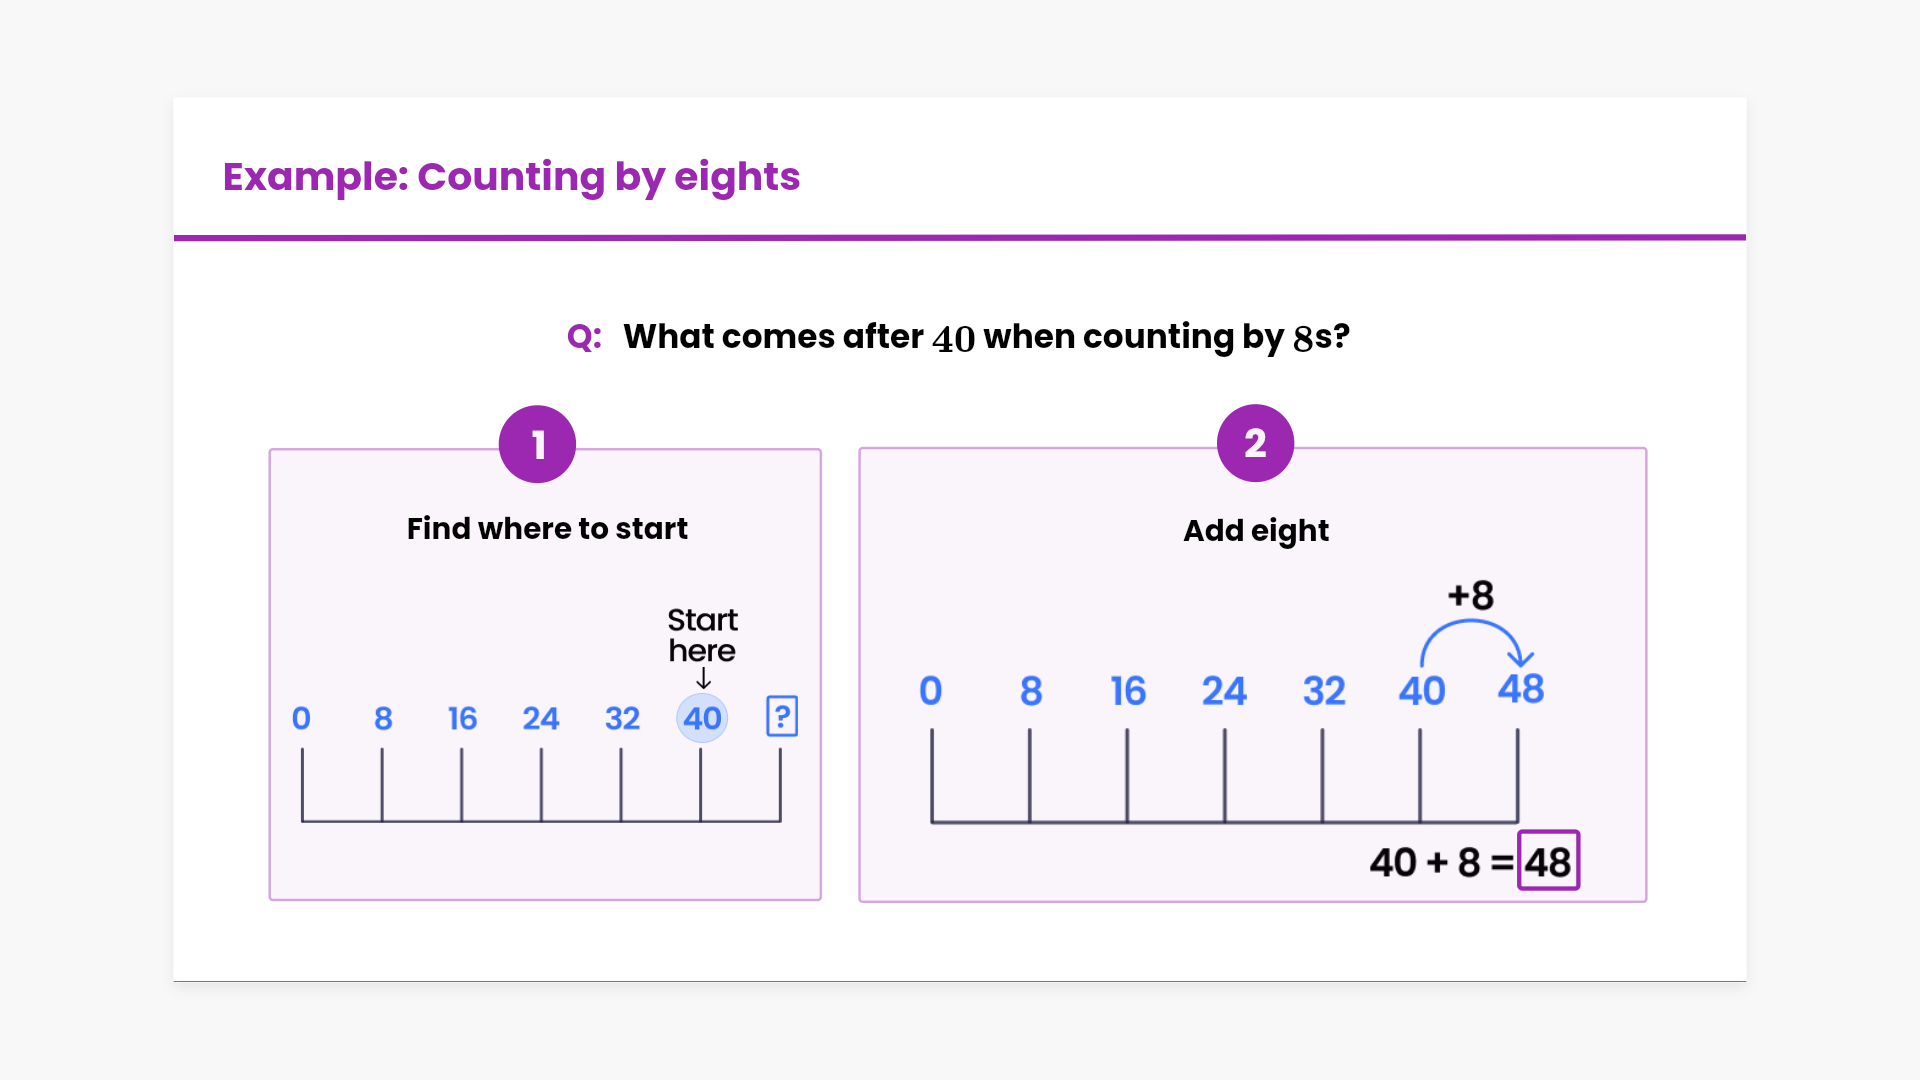The width and height of the screenshot is (1920, 1080).
Task: Click the question text about counting by 8s
Action: (x=986, y=337)
